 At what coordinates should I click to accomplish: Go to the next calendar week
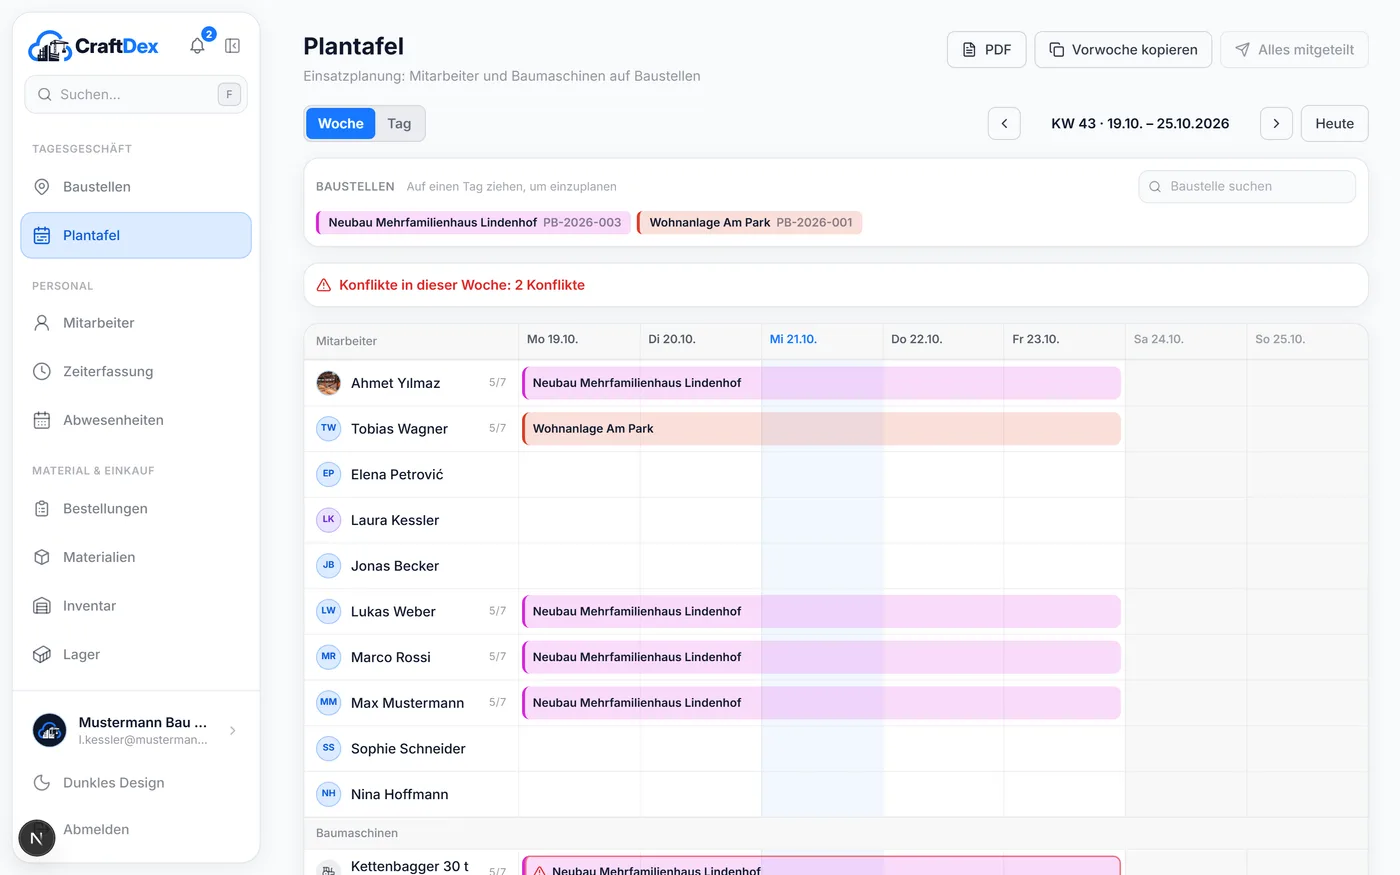[x=1276, y=124]
